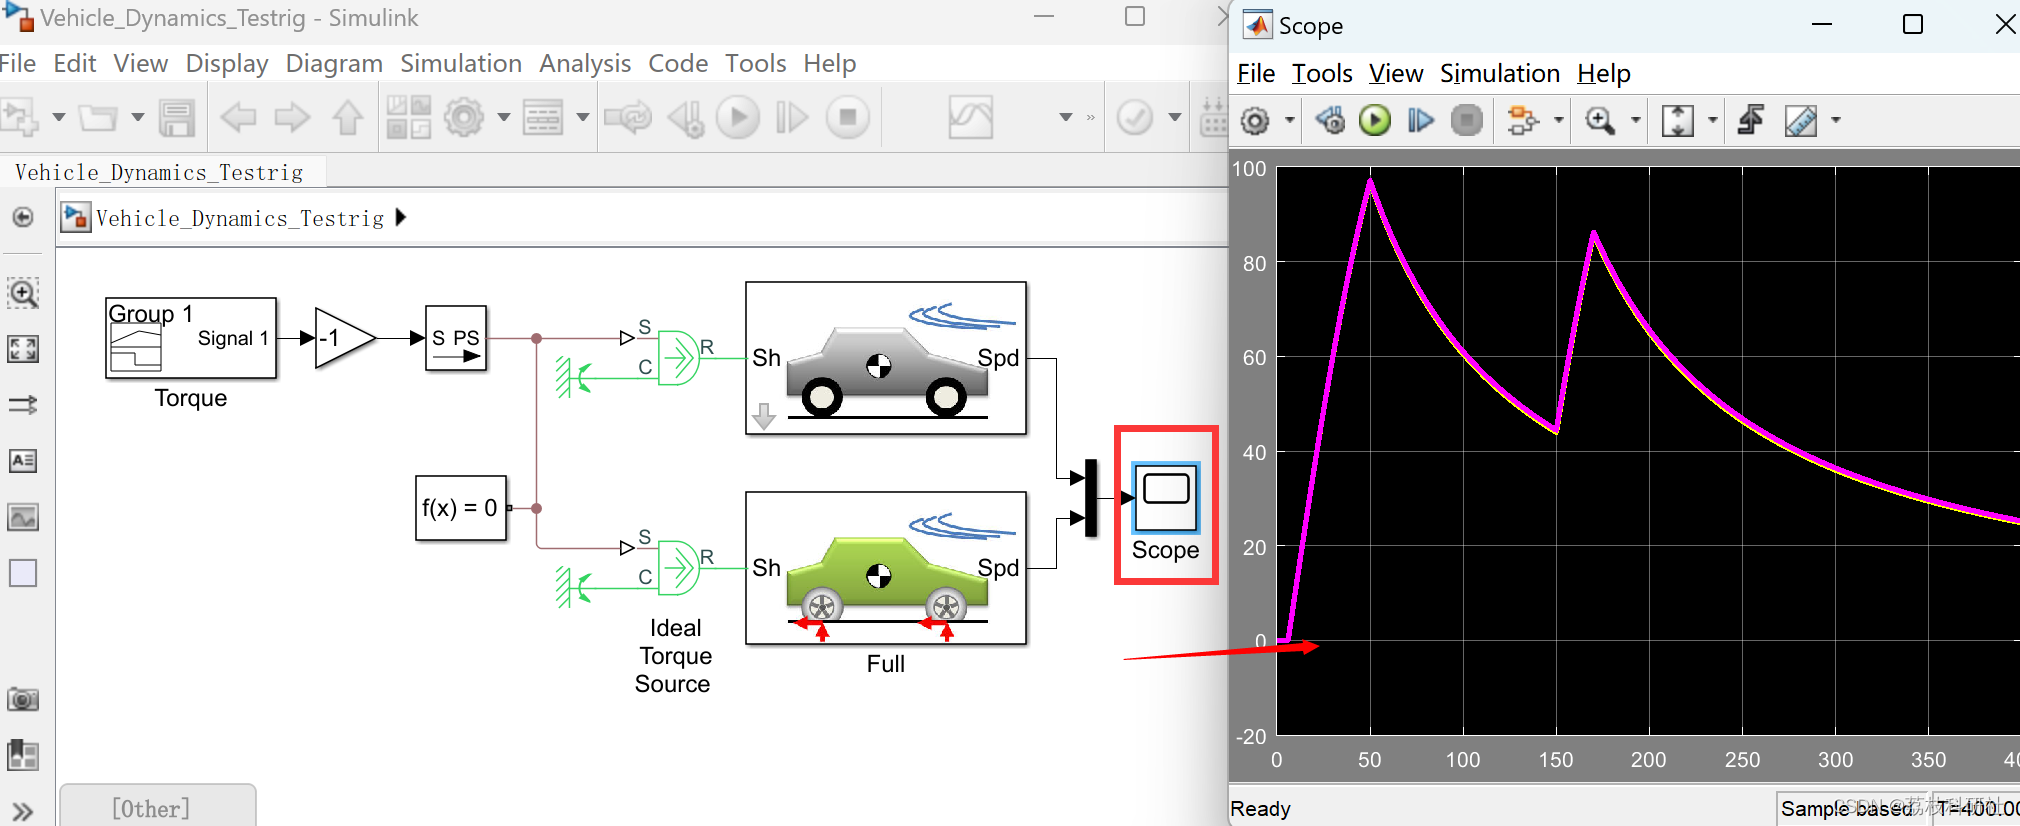Select the f(x)=0 solver configuration block
Screen dimensions: 2020x826
pyautogui.click(x=461, y=508)
